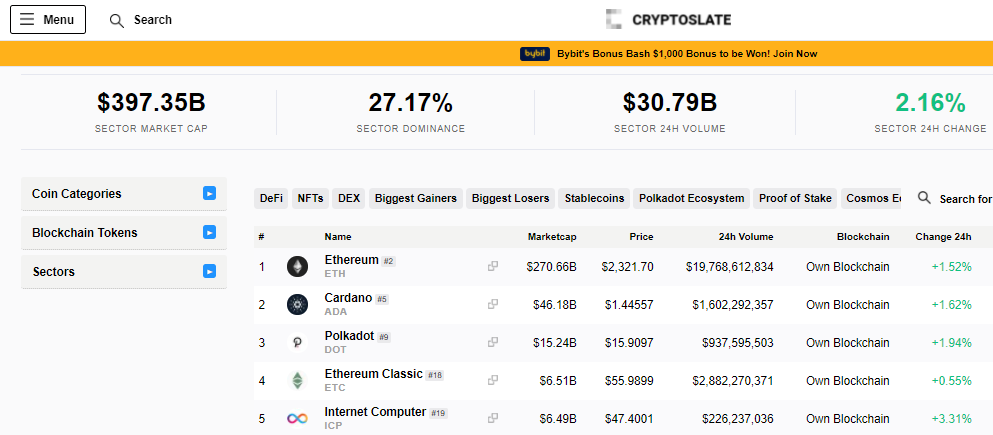993x435 pixels.
Task: Sort table by 24h Volume column
Action: (746, 237)
